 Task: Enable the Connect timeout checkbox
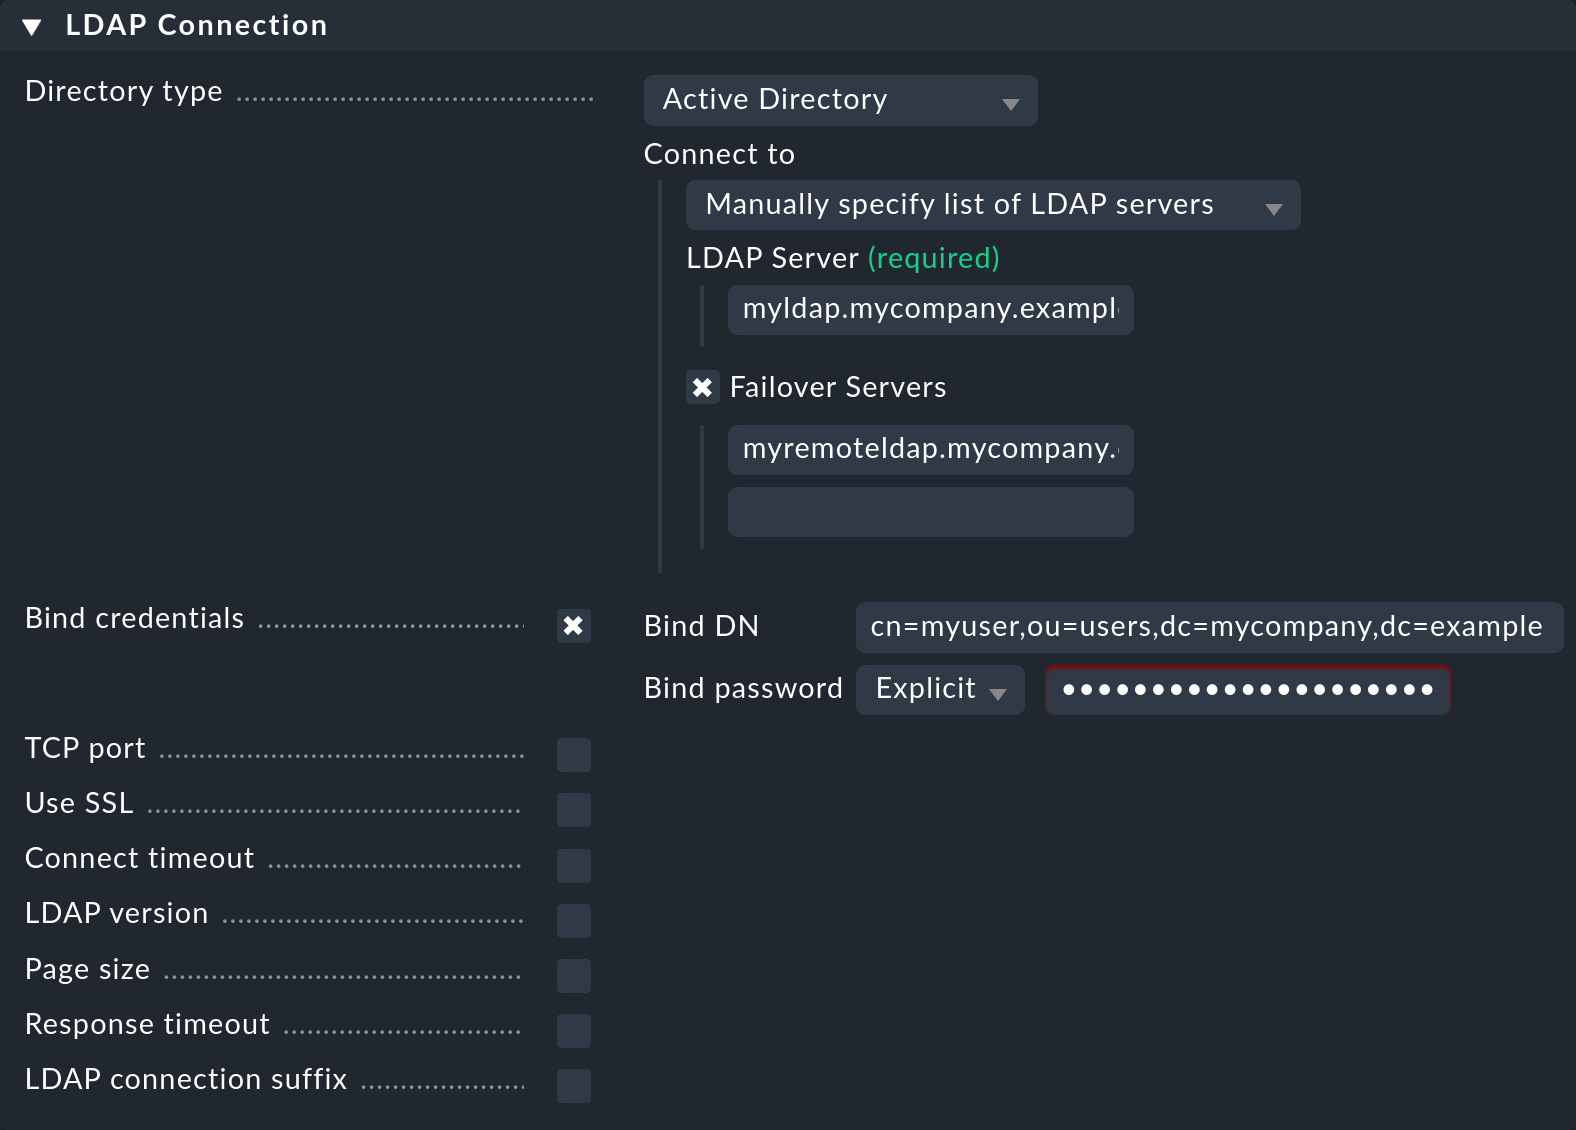click(x=574, y=865)
